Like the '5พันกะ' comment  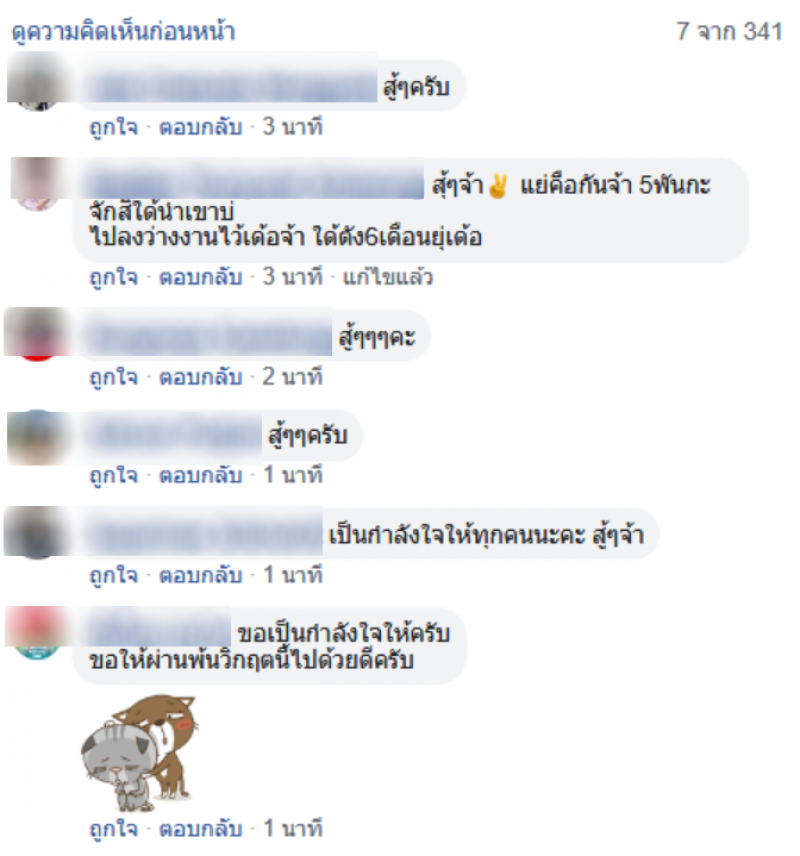(114, 277)
